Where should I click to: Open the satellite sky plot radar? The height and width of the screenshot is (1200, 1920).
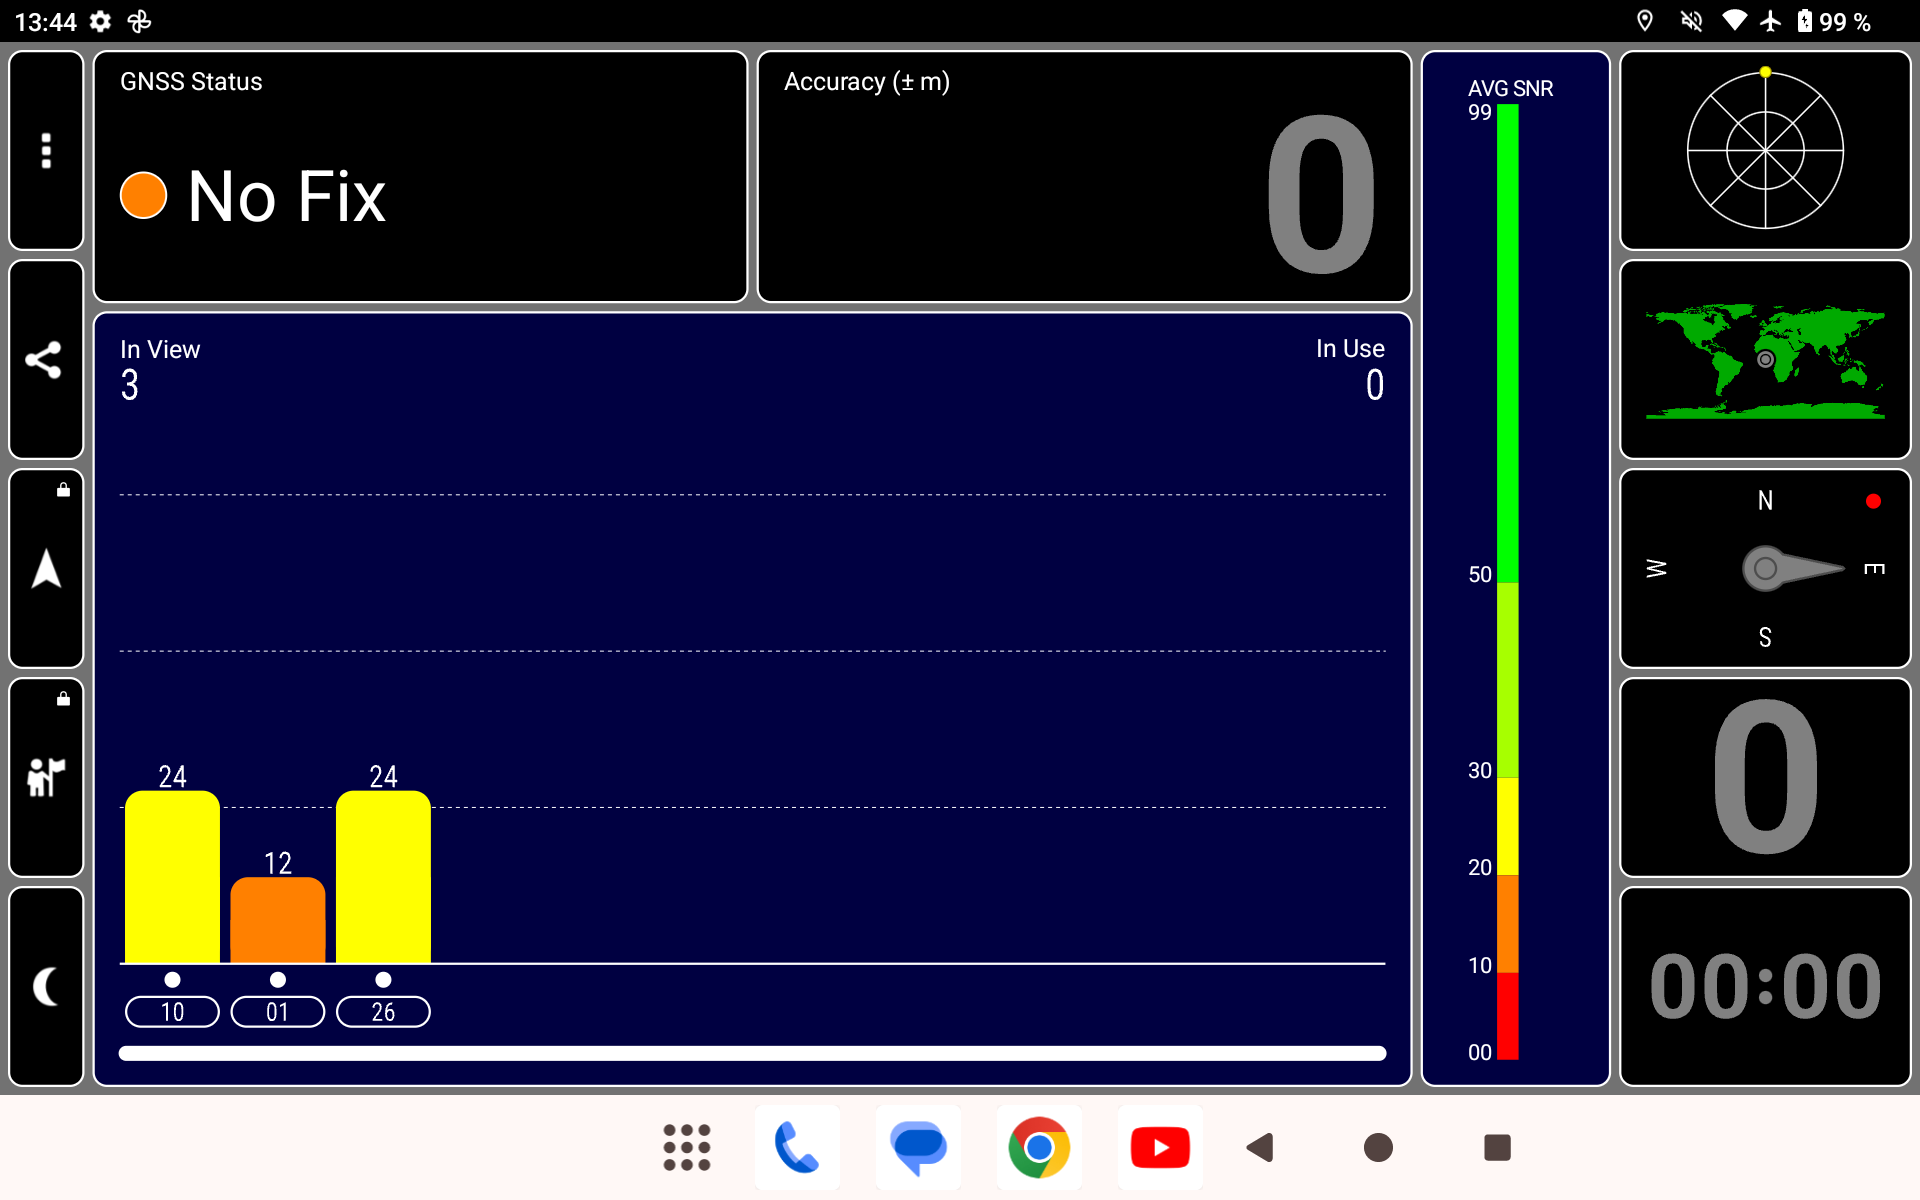(1764, 150)
